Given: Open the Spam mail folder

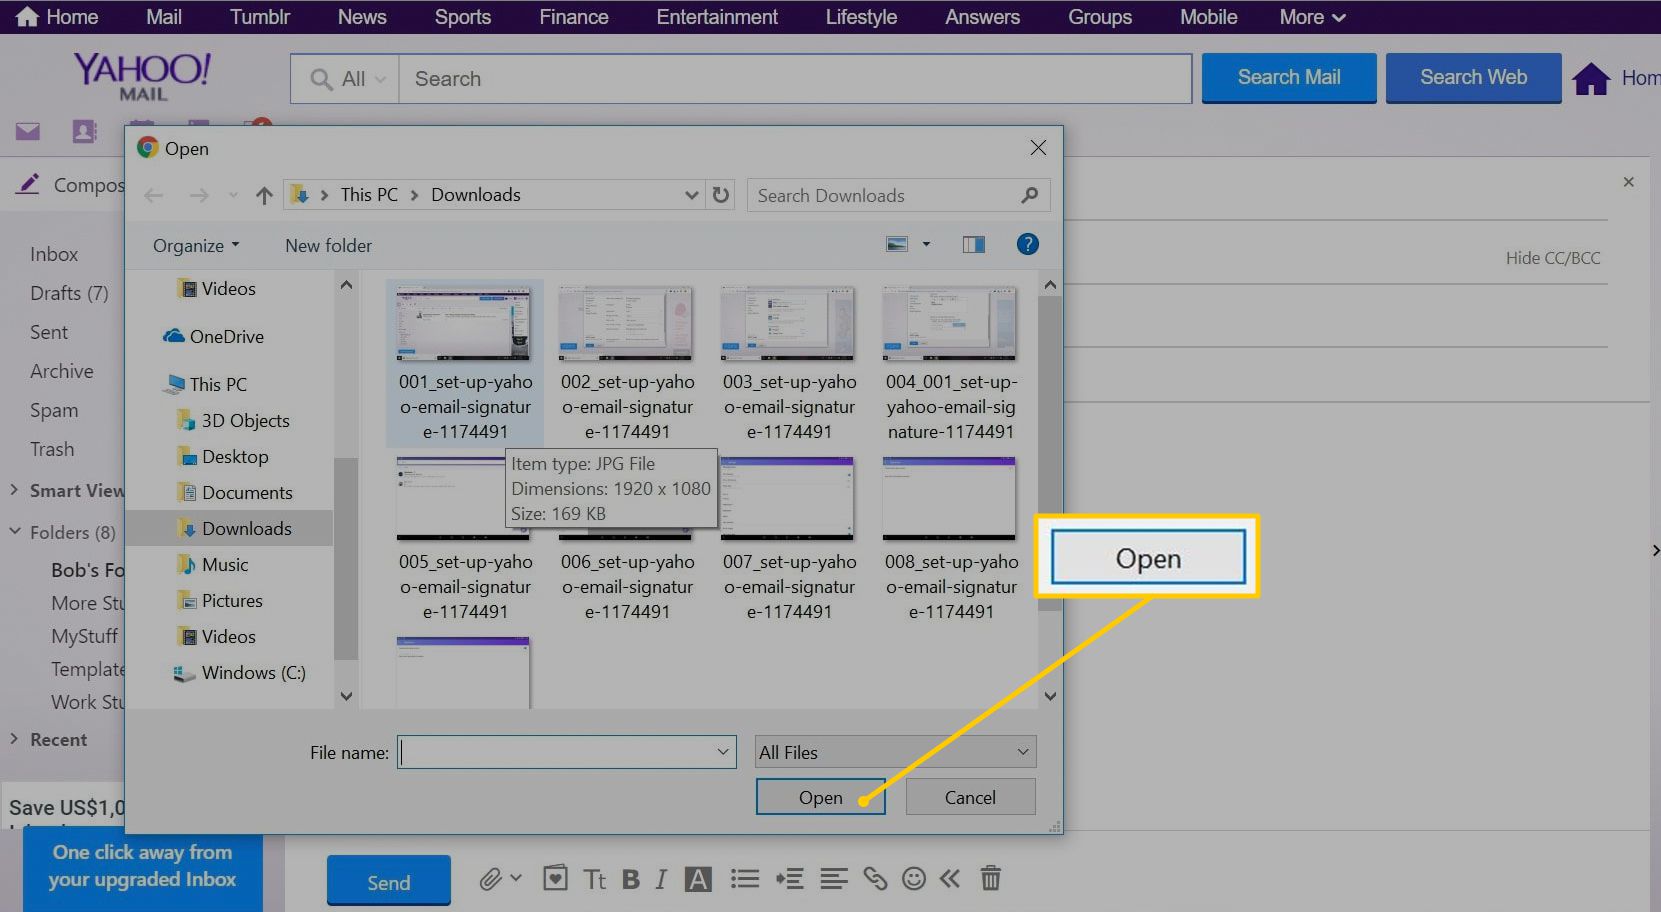Looking at the screenshot, I should click(x=54, y=410).
